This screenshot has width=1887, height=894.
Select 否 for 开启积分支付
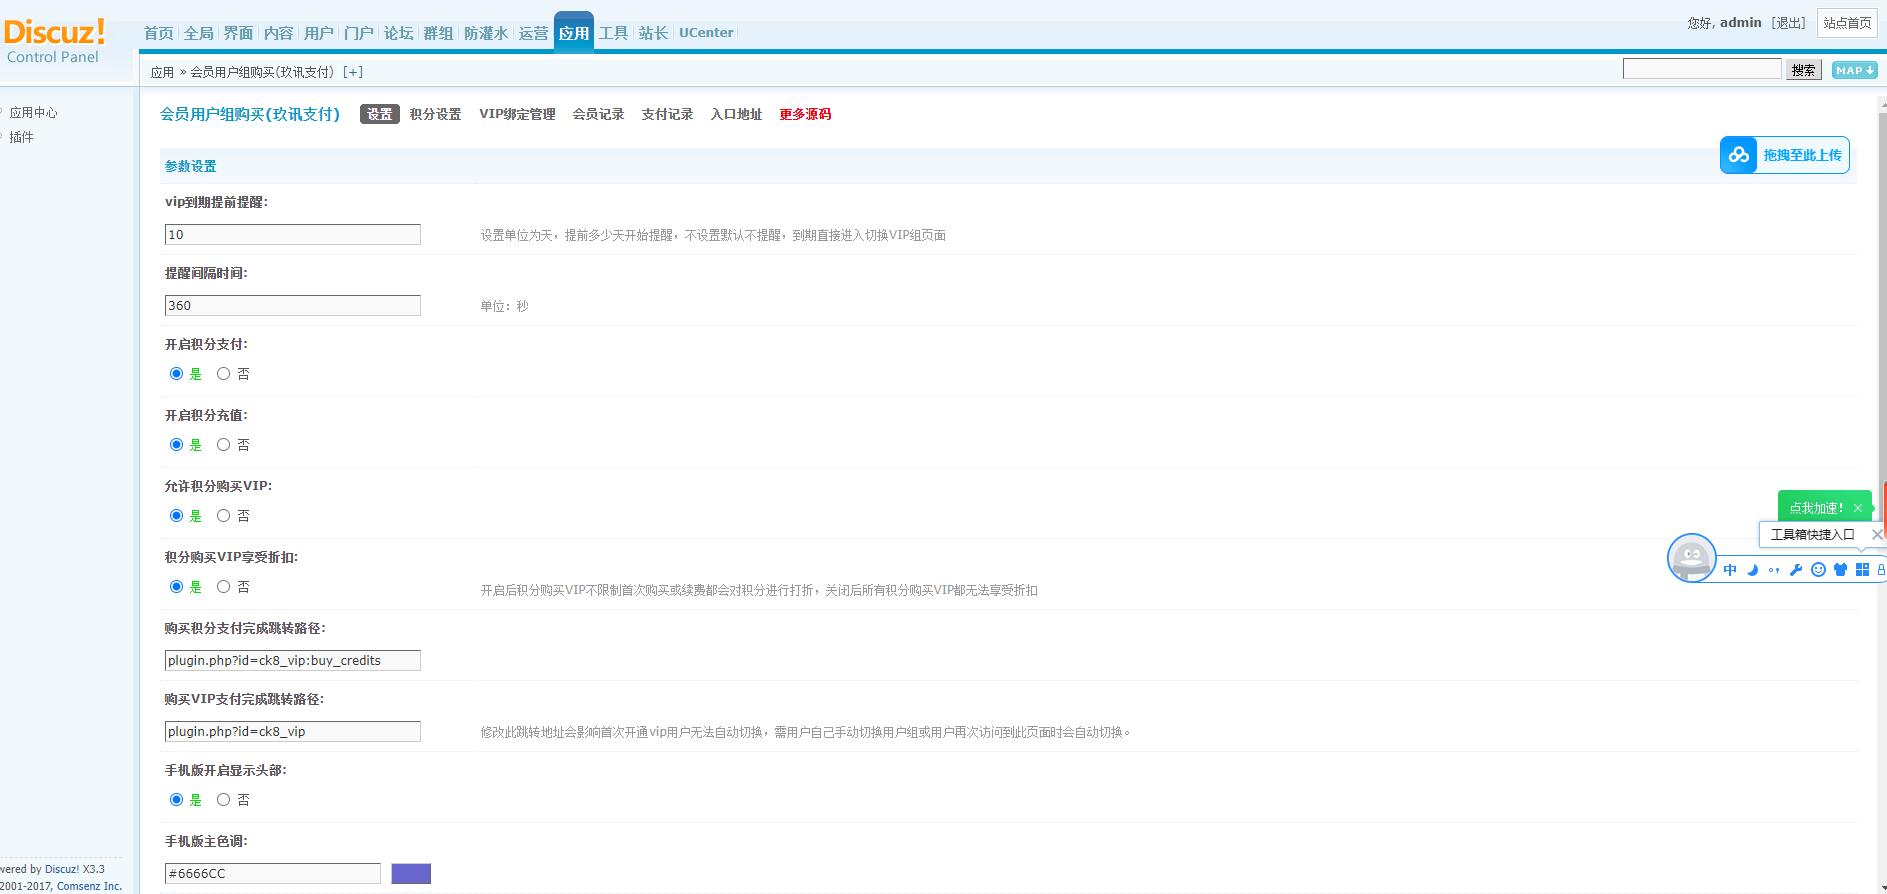point(224,374)
